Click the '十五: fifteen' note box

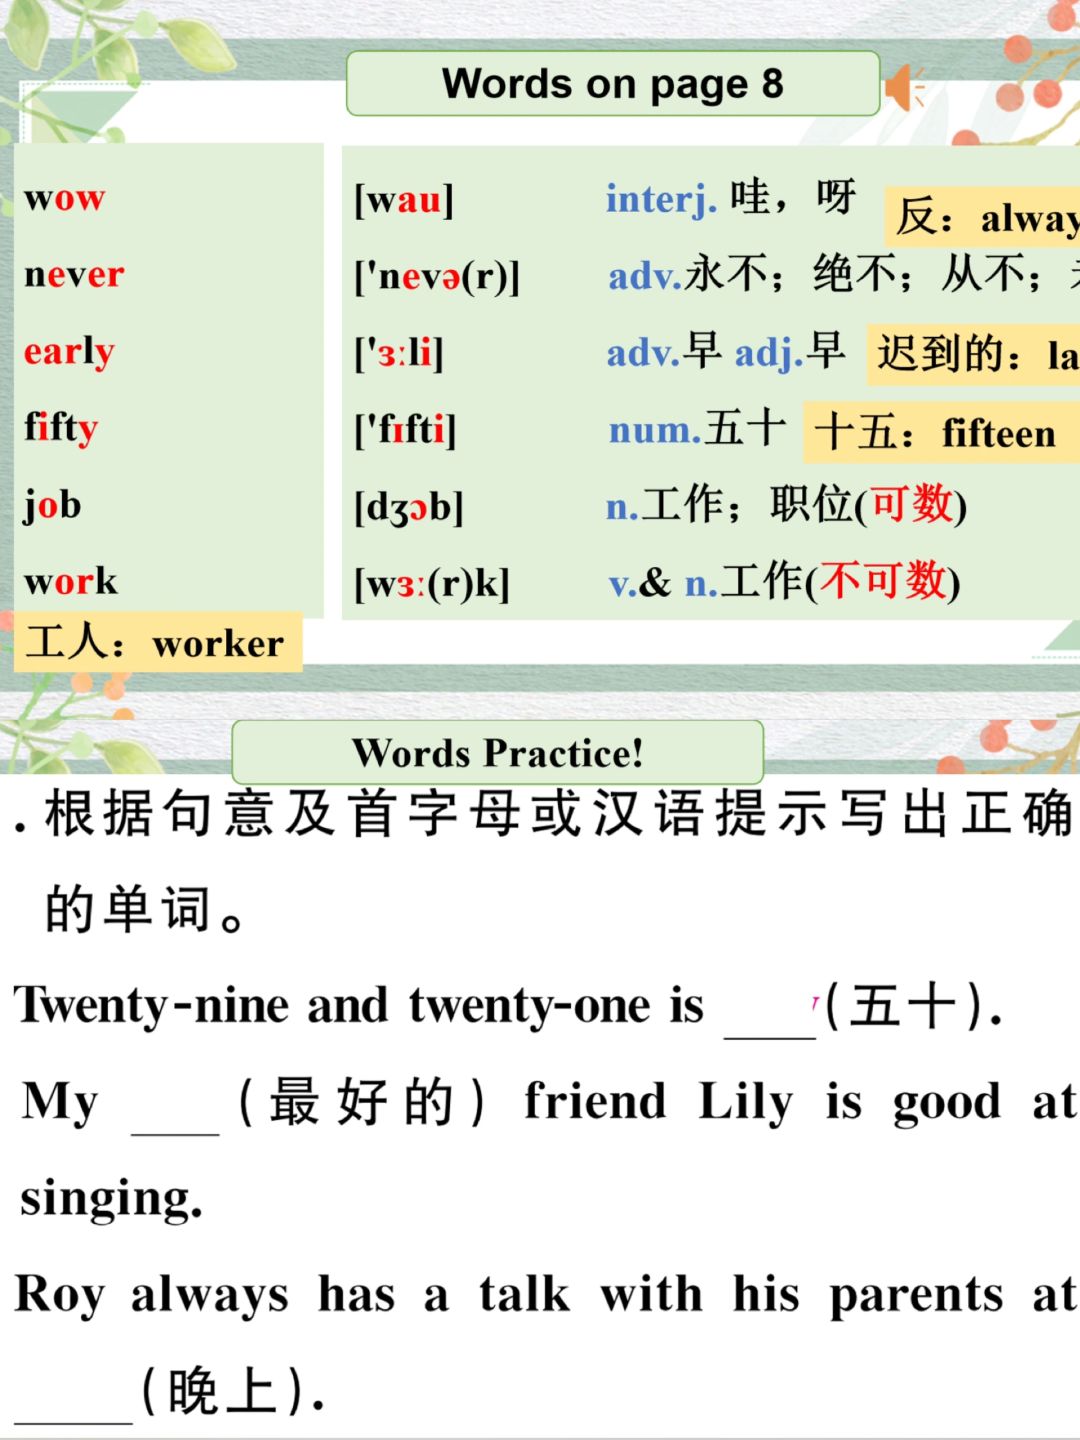coord(941,433)
